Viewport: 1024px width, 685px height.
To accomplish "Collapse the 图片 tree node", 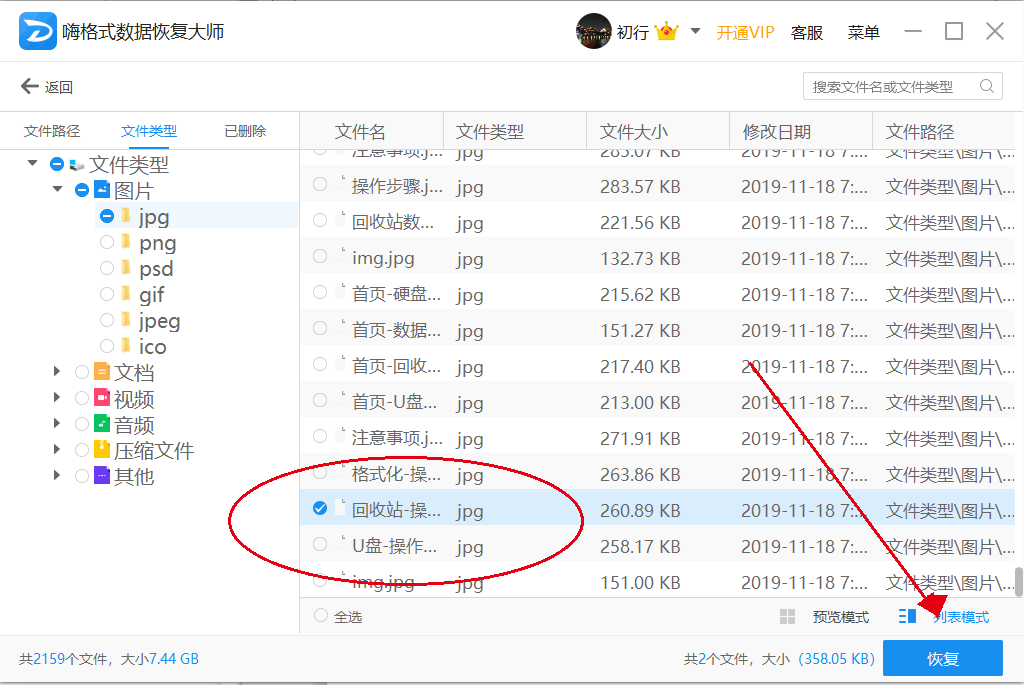I will tap(57, 189).
